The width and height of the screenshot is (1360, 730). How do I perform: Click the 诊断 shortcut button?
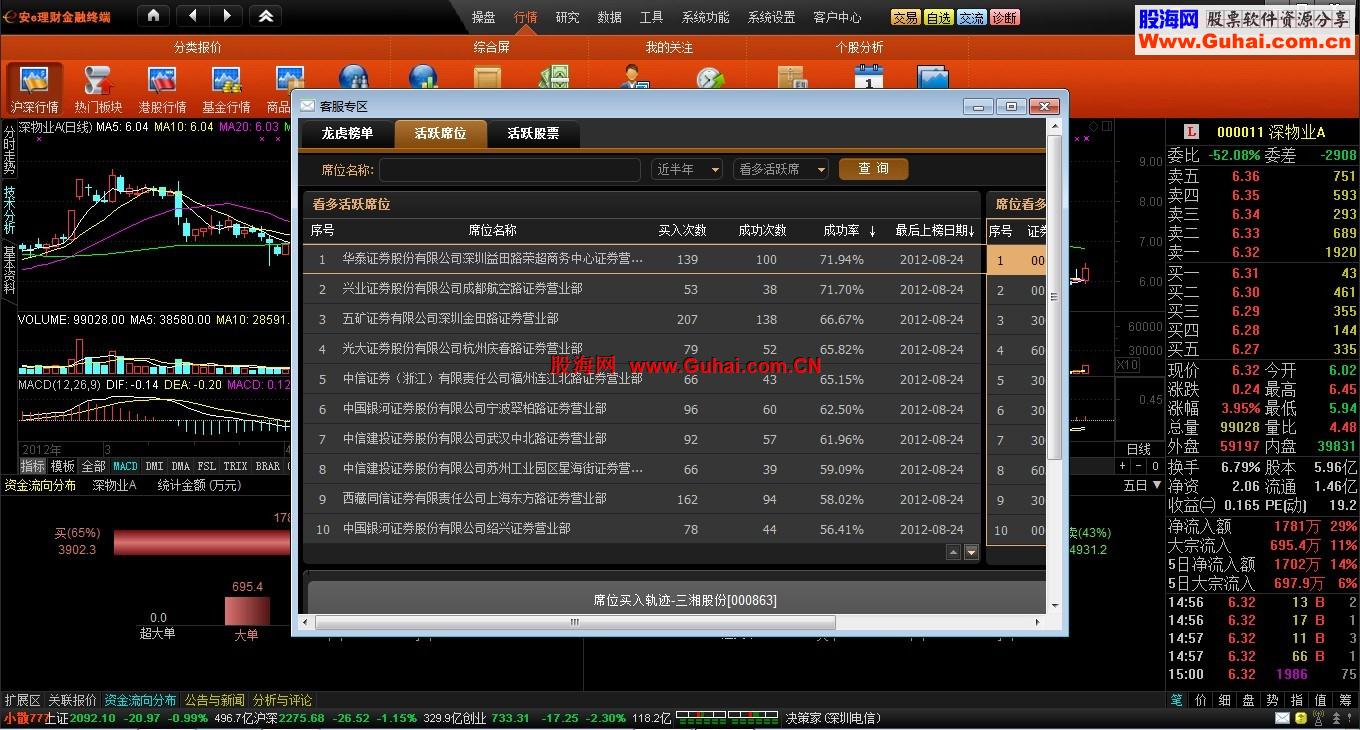(1005, 17)
